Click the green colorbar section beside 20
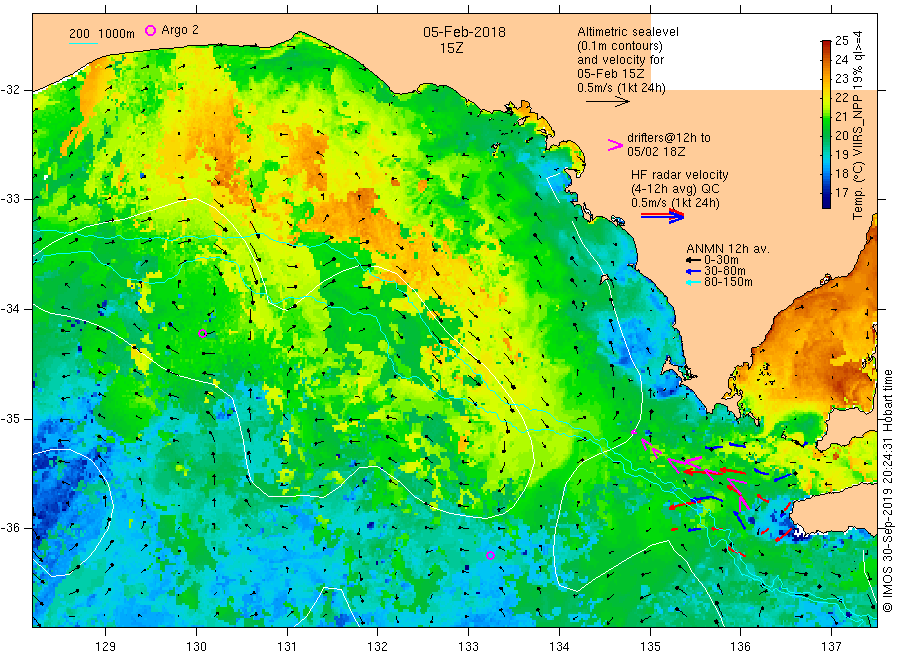Screen dimensions: 900x660 826,135
